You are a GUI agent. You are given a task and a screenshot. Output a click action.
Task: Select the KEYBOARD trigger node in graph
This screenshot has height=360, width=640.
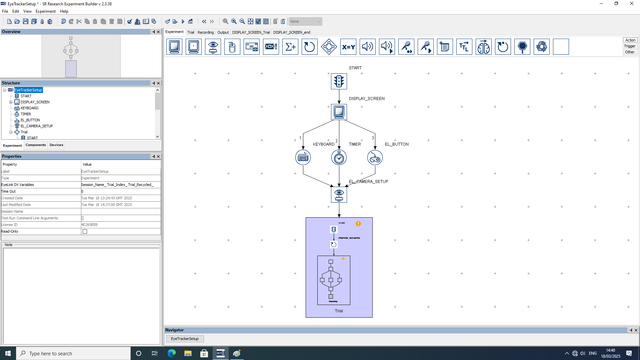(303, 158)
